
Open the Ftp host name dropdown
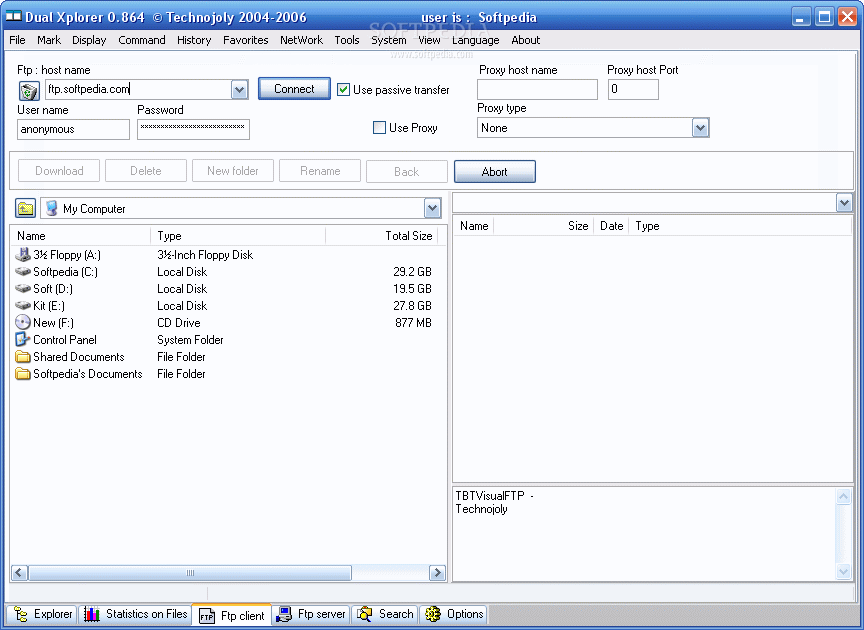[239, 90]
